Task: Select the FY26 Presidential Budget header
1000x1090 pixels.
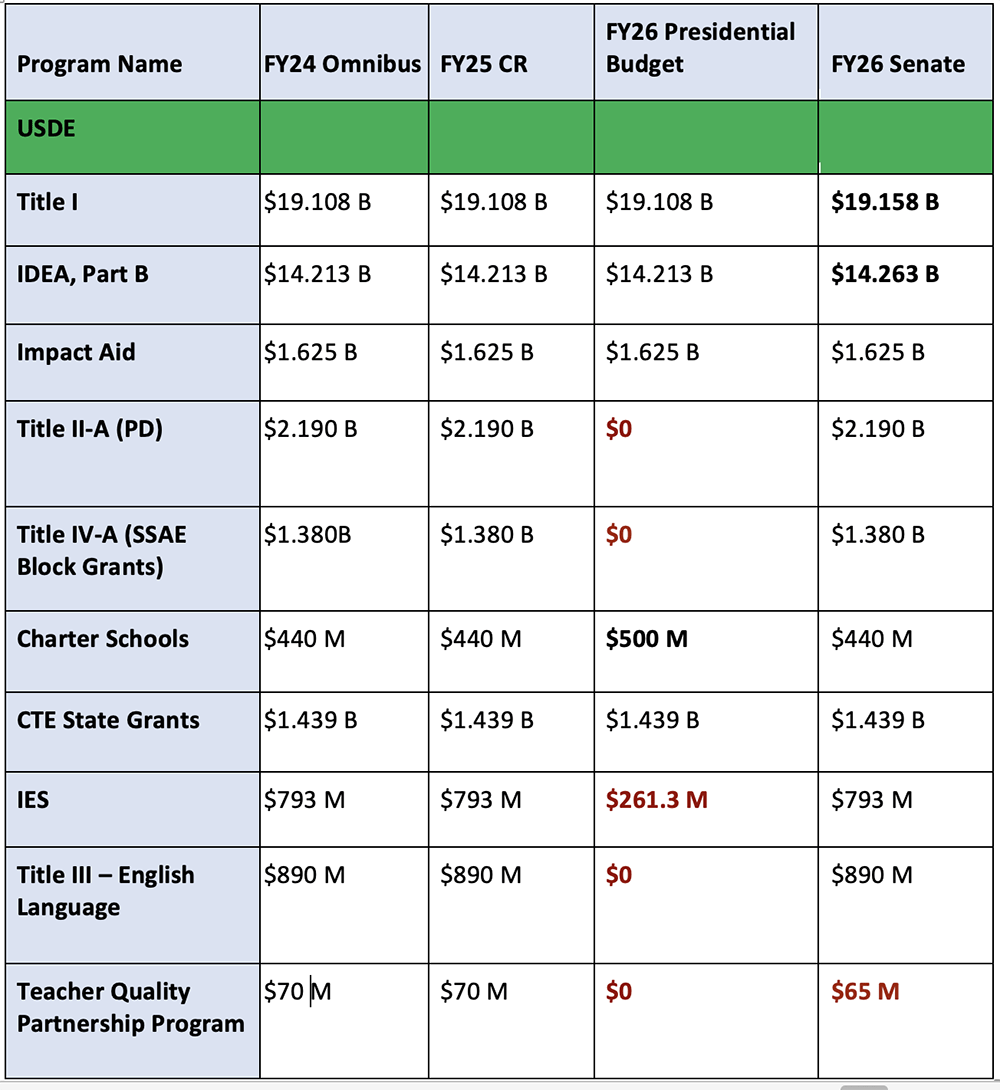Action: point(700,48)
